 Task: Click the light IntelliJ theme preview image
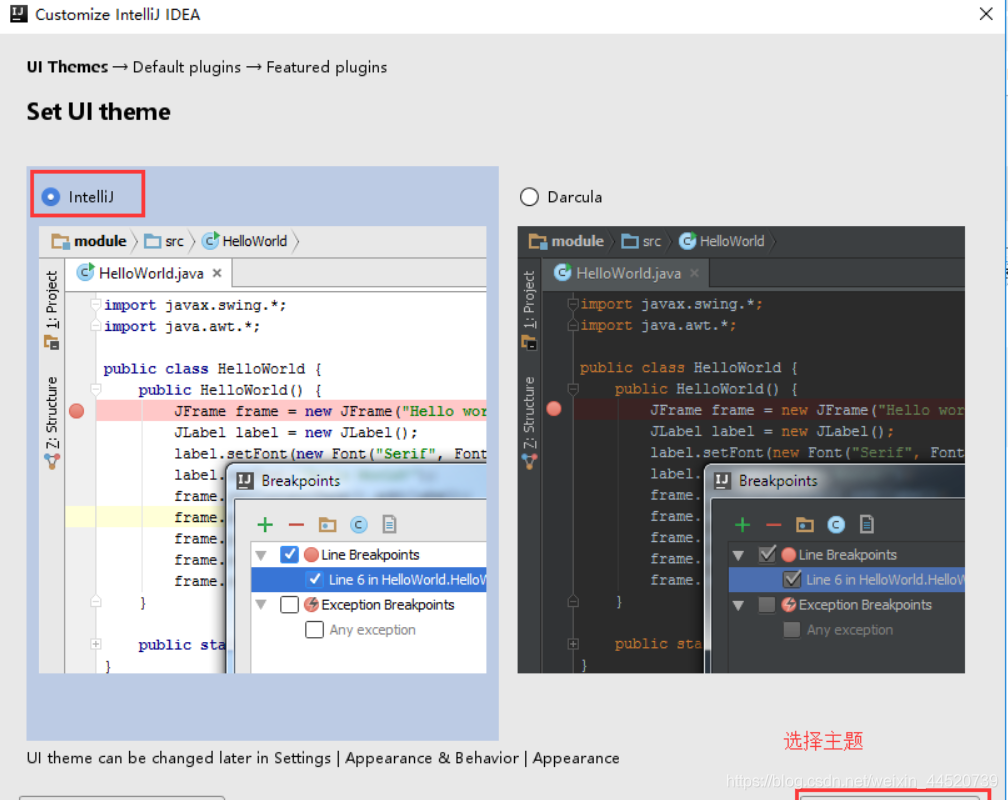coord(262,450)
